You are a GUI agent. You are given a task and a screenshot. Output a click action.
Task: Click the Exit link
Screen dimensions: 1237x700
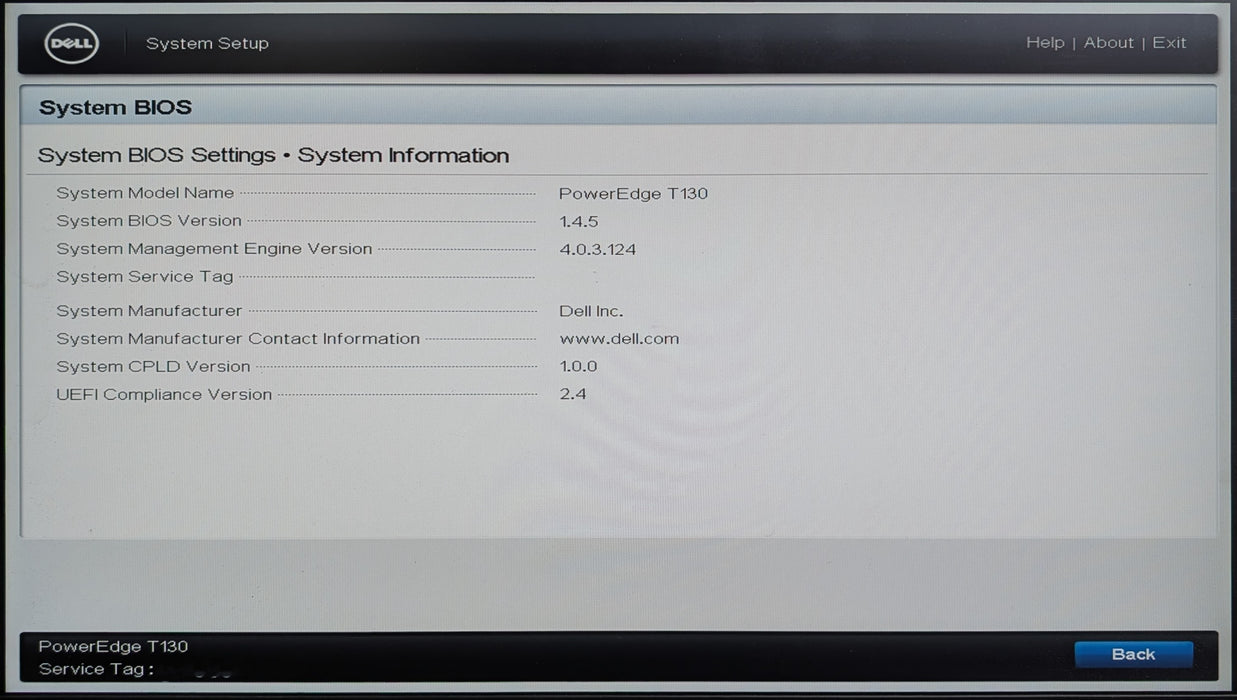point(1169,43)
